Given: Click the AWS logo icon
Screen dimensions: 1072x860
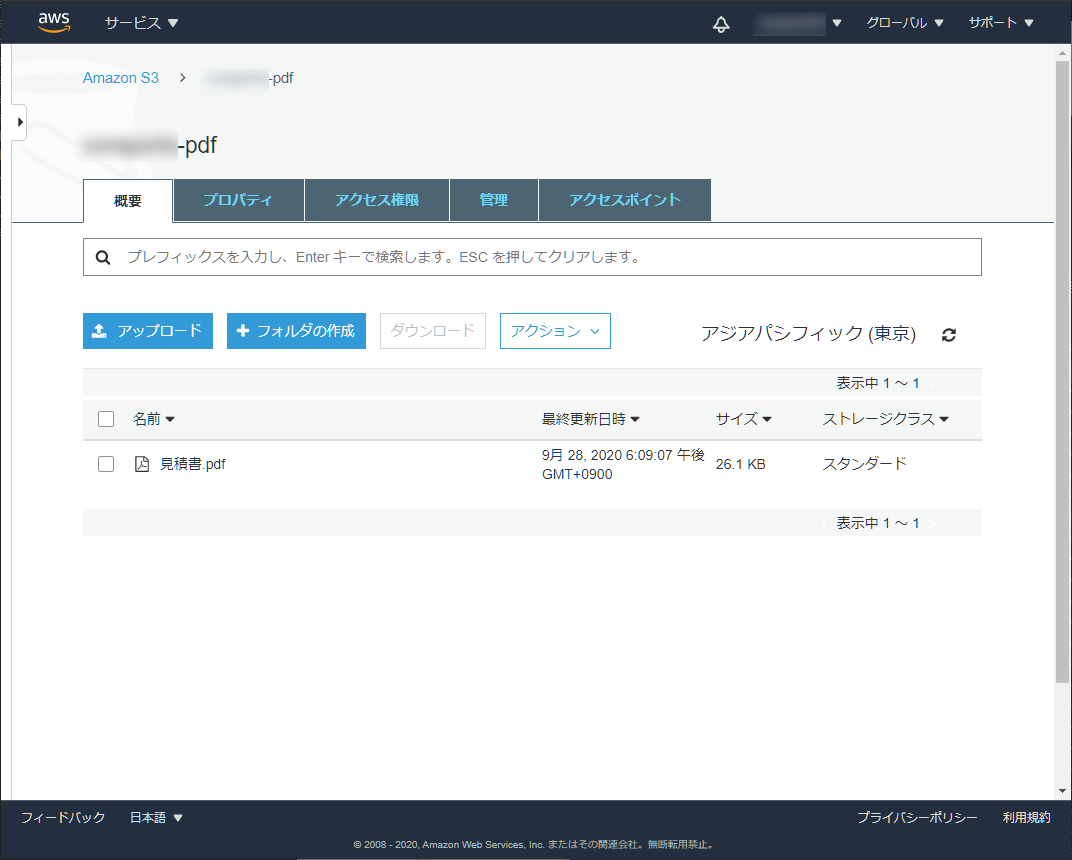Looking at the screenshot, I should [x=54, y=22].
